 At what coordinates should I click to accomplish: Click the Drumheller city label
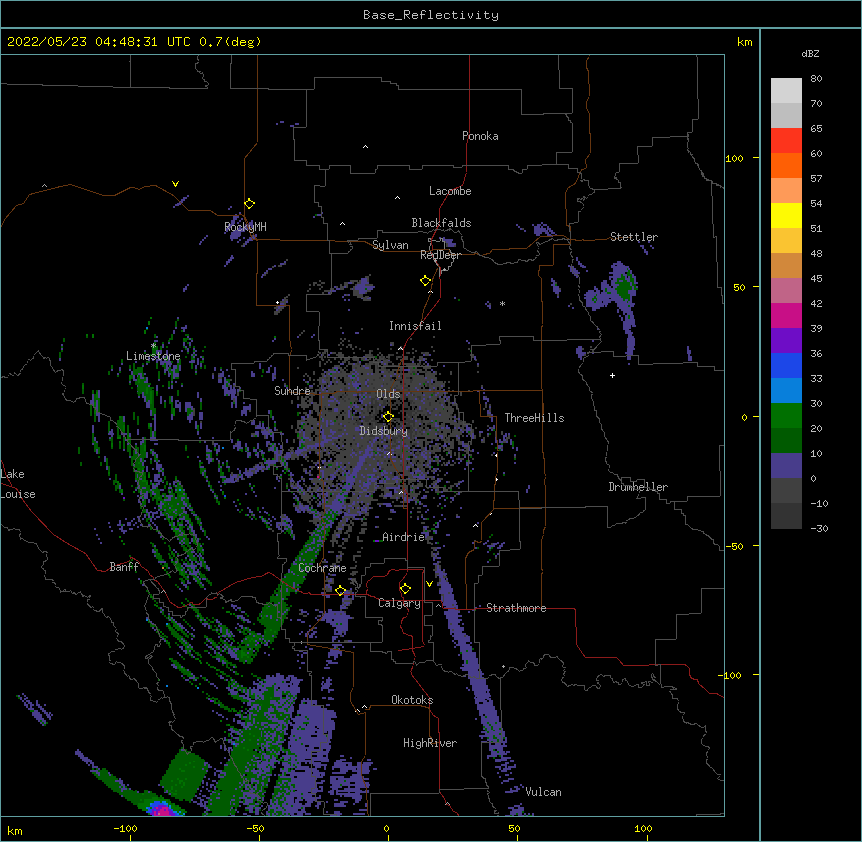(x=638, y=487)
